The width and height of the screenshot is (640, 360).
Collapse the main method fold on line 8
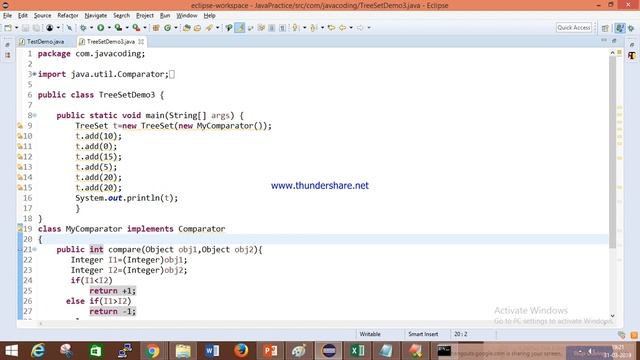coord(35,116)
